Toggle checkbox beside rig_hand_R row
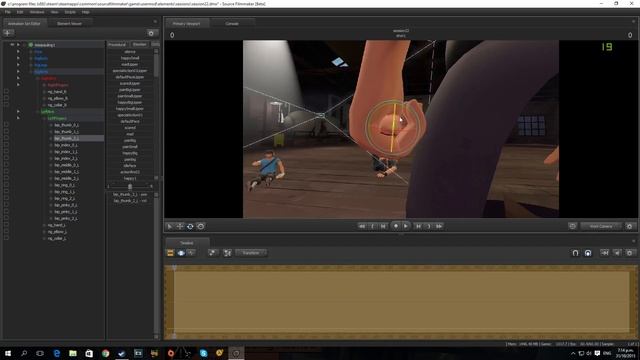 click(6, 91)
